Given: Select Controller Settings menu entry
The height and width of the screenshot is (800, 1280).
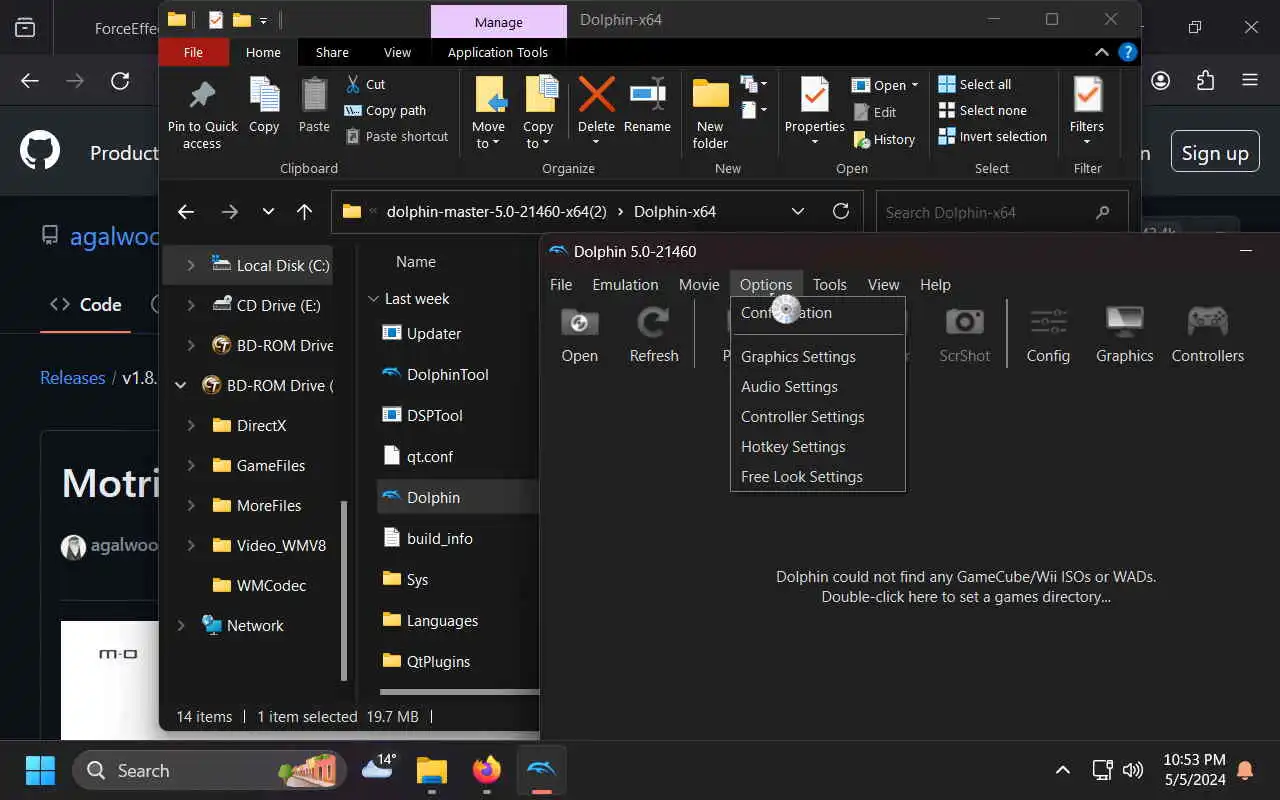Looking at the screenshot, I should coord(818,416).
